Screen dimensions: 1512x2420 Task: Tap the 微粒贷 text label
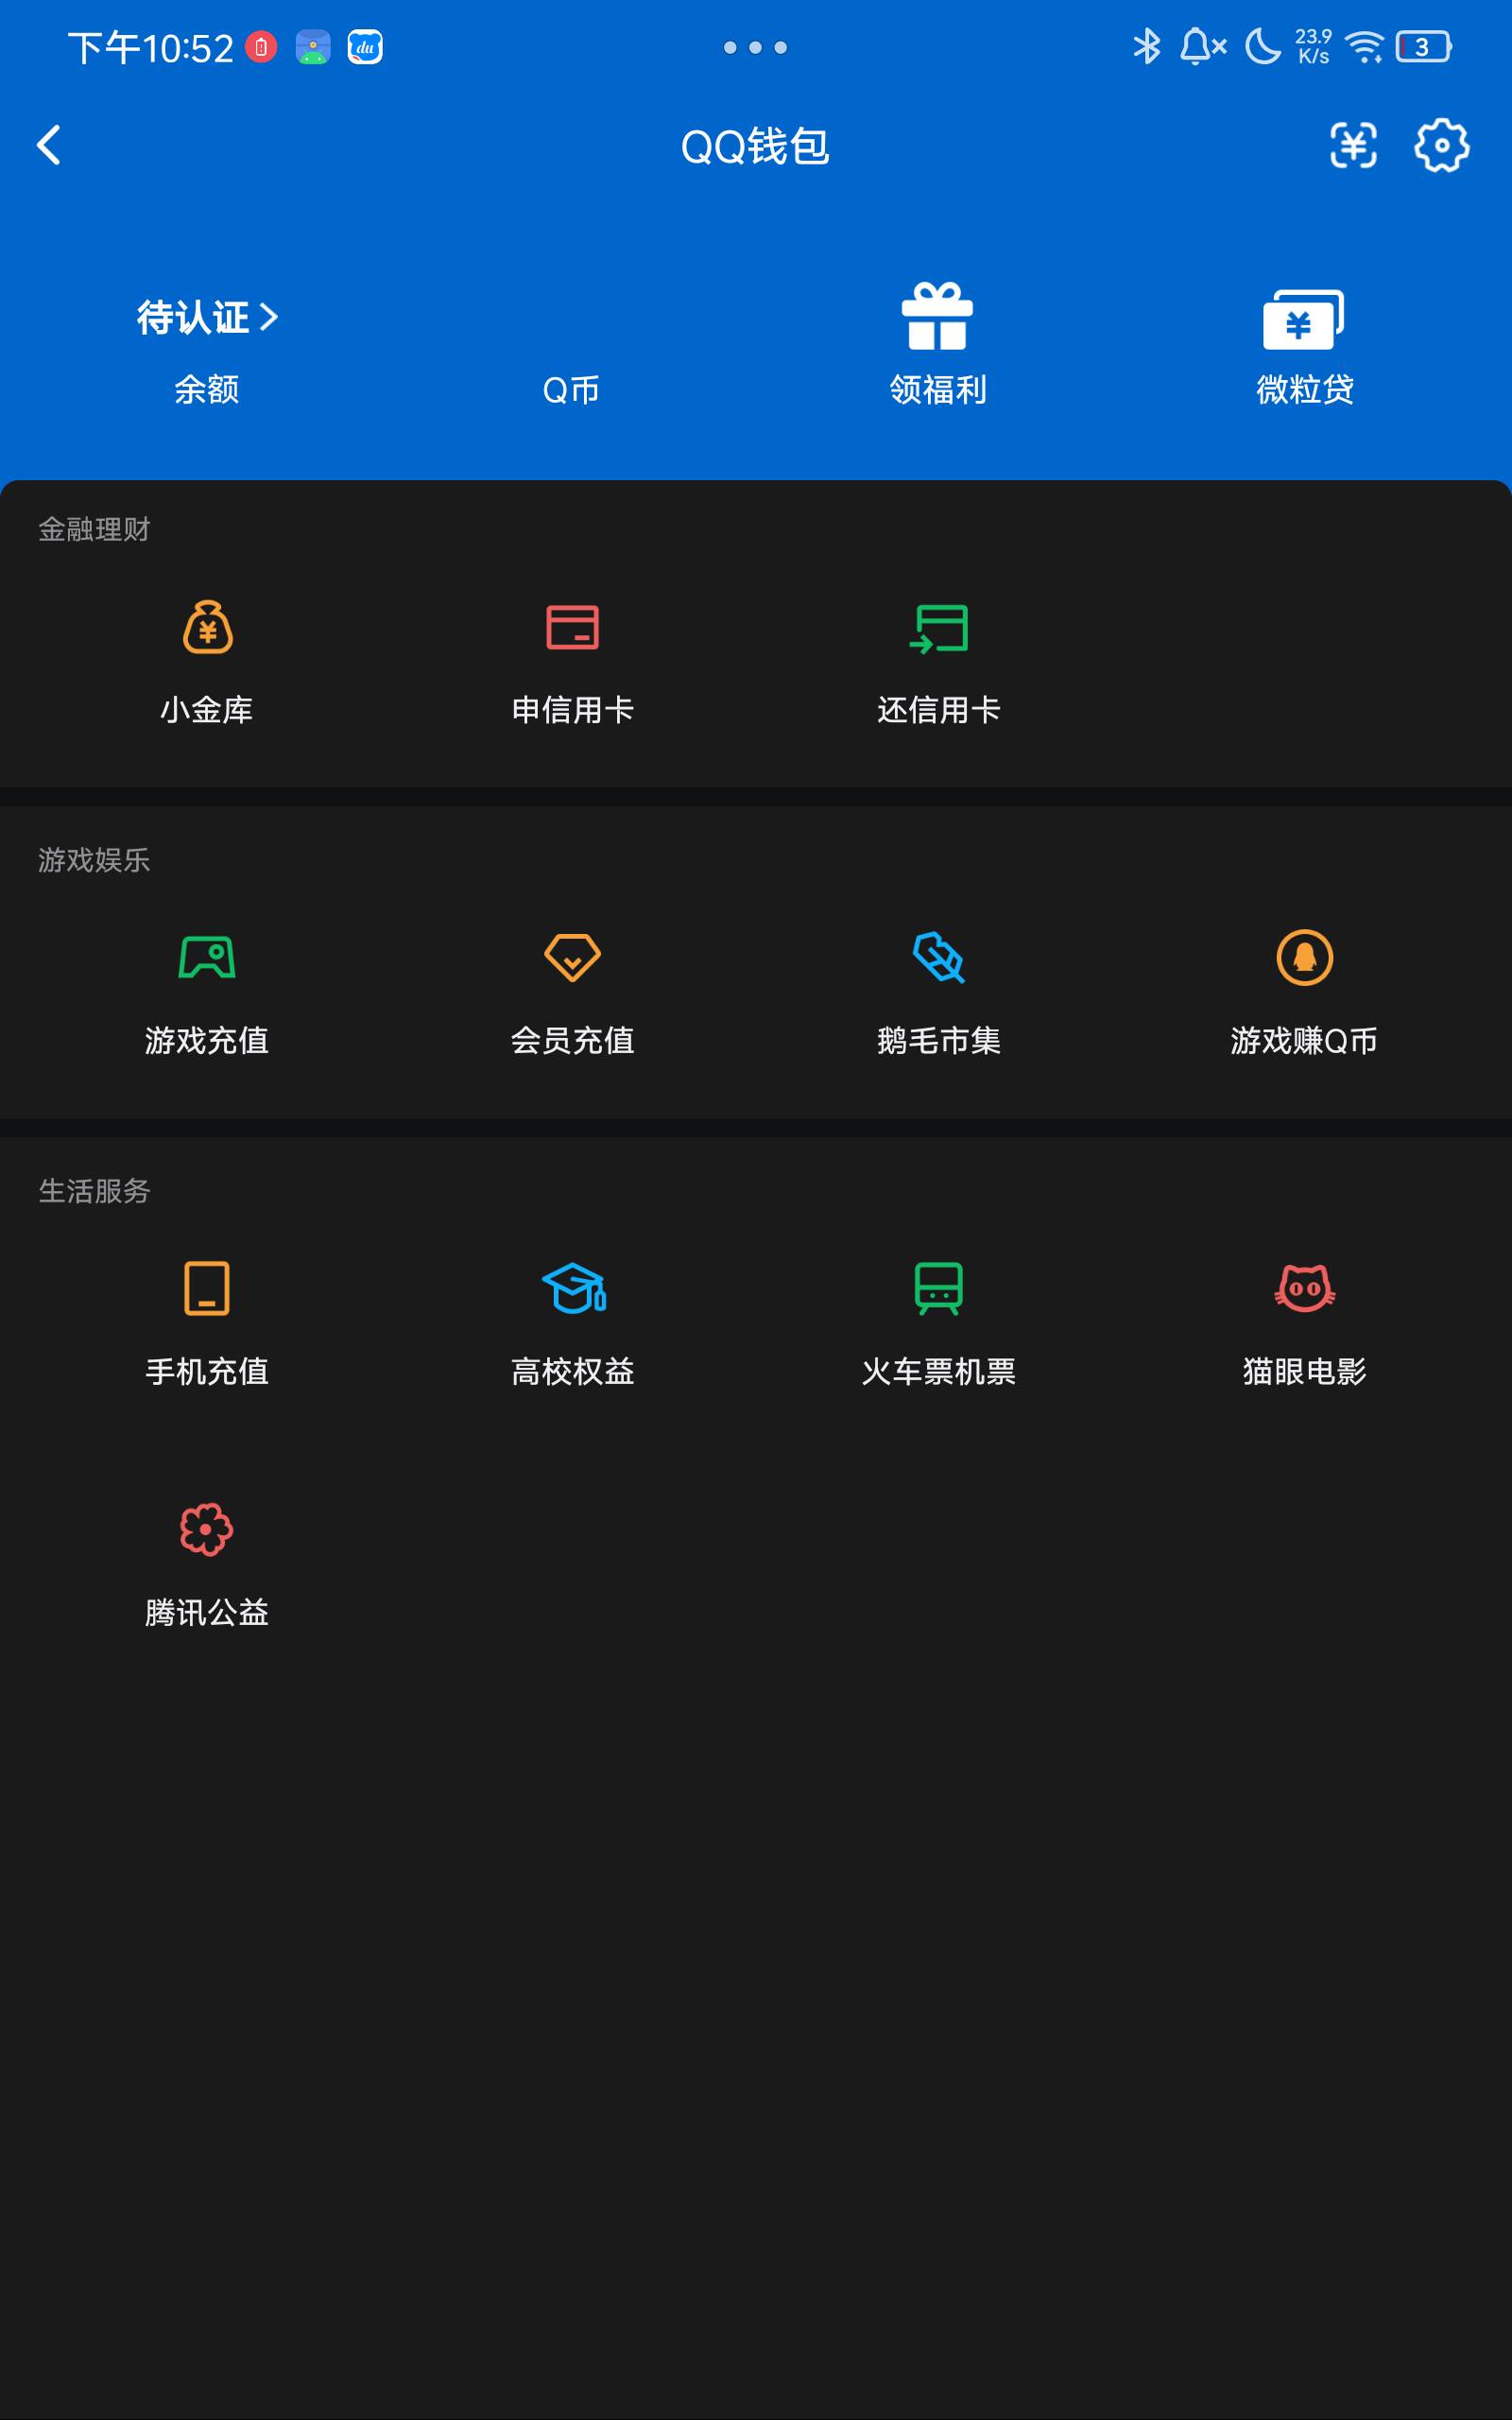[1304, 389]
